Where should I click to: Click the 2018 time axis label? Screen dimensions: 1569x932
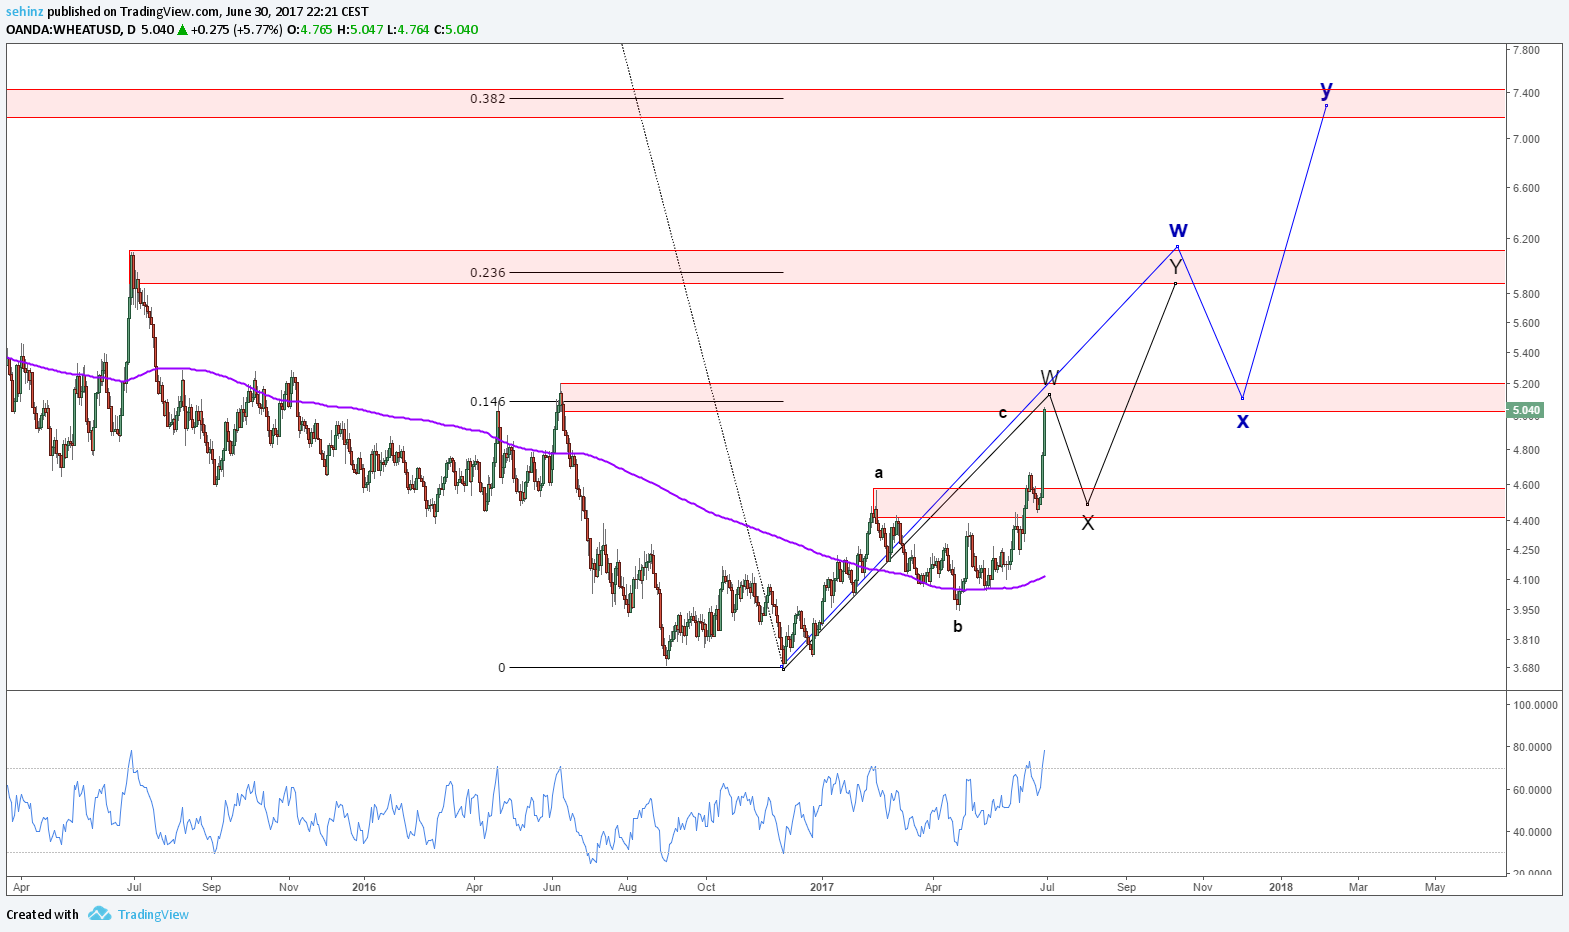(1280, 887)
